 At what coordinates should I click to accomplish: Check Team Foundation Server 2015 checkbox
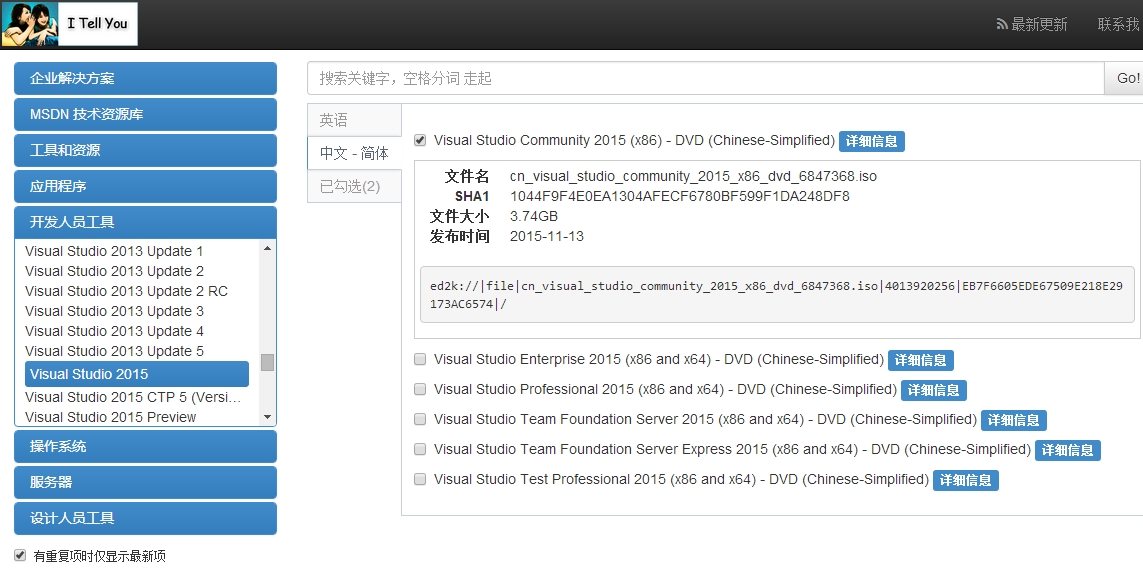[420, 419]
